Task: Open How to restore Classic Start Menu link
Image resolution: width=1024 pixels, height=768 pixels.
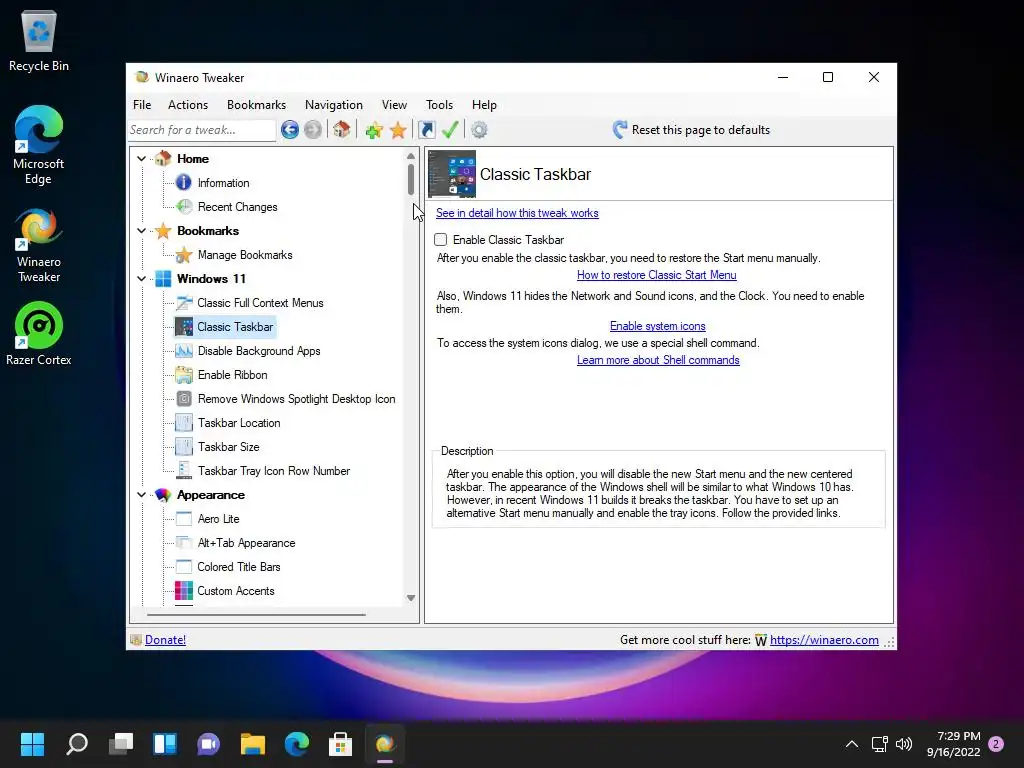Action: click(656, 275)
